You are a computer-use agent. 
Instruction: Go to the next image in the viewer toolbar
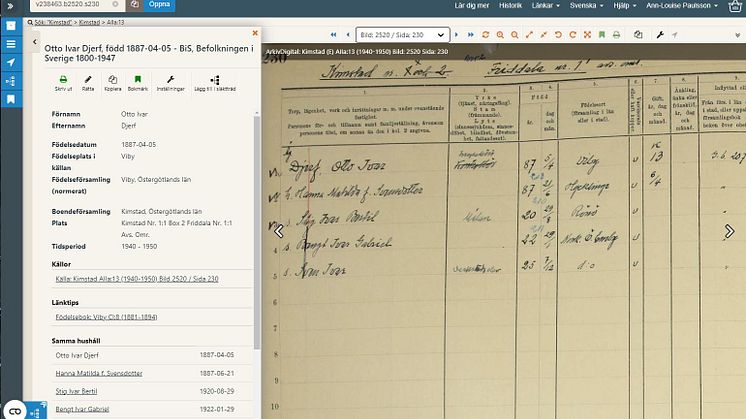click(456, 35)
